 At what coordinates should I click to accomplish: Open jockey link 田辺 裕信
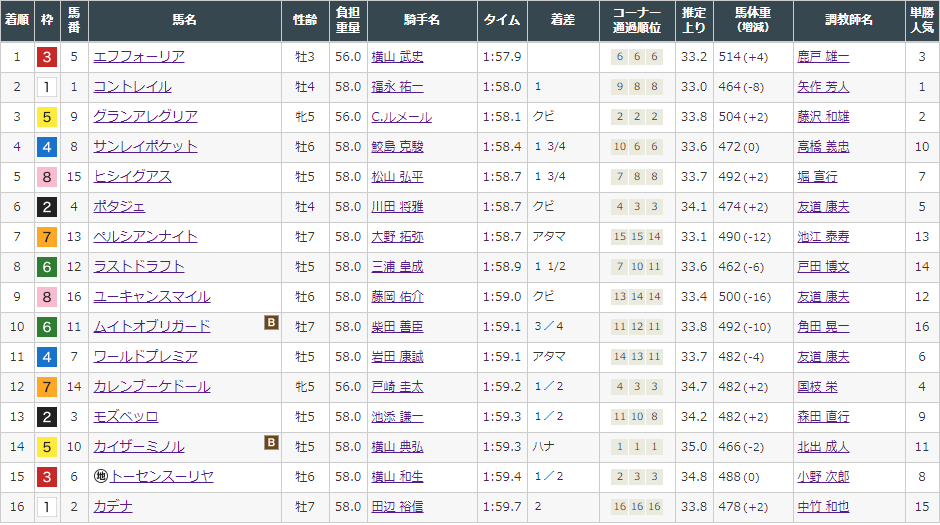(x=397, y=506)
